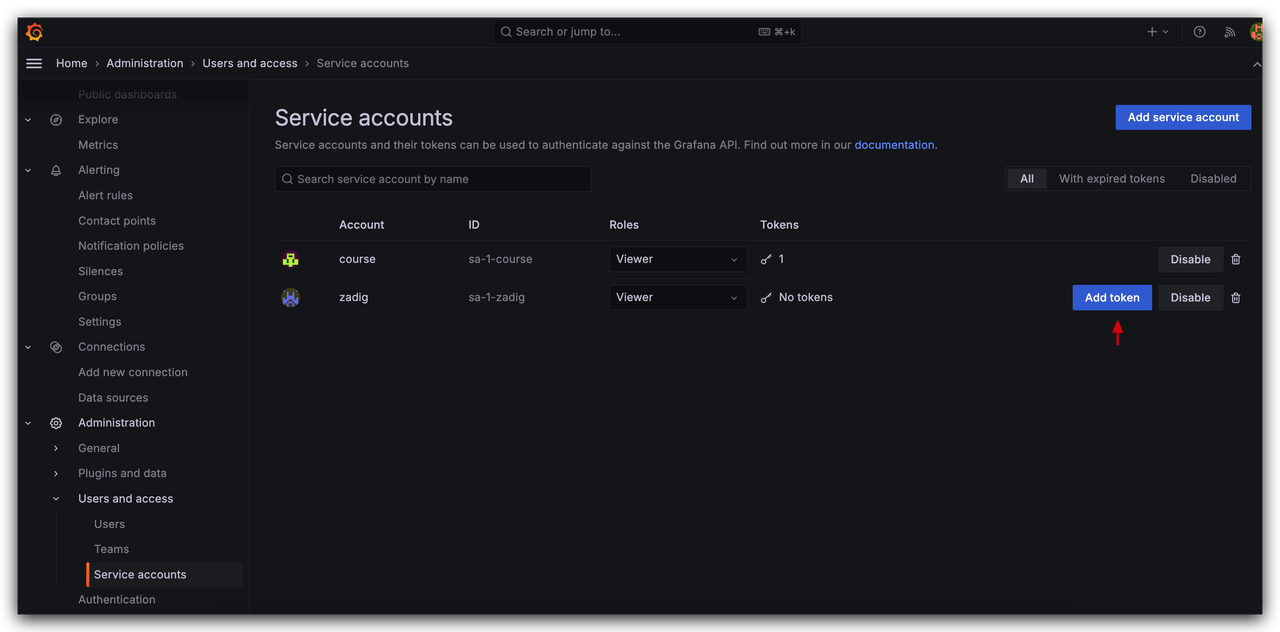Click the service account search field
Screen dimensions: 1280x632
[433, 179]
